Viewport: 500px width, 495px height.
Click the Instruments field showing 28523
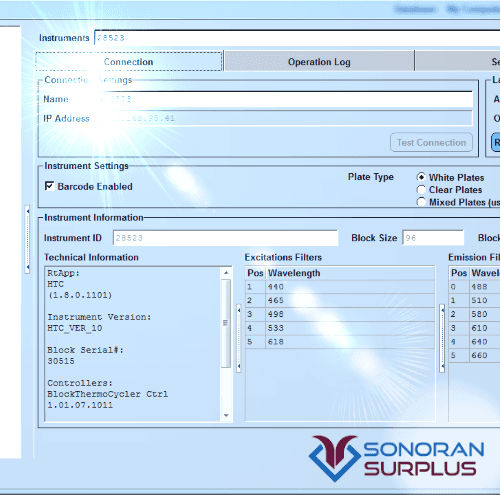297,38
